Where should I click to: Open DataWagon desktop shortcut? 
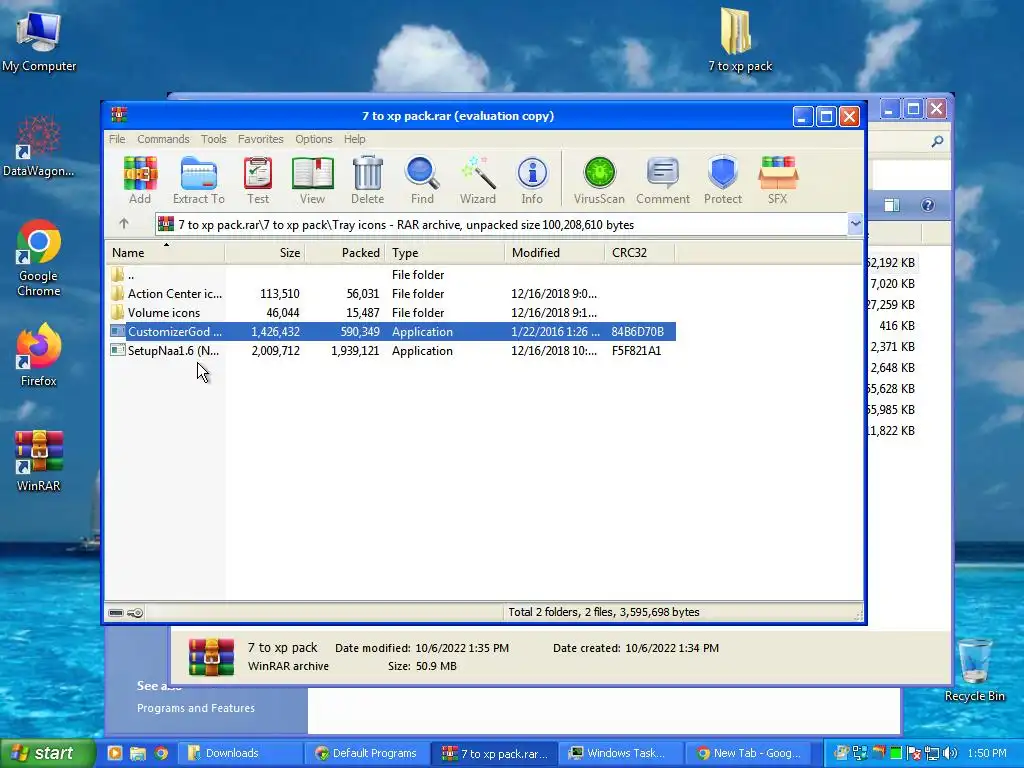pyautogui.click(x=39, y=146)
